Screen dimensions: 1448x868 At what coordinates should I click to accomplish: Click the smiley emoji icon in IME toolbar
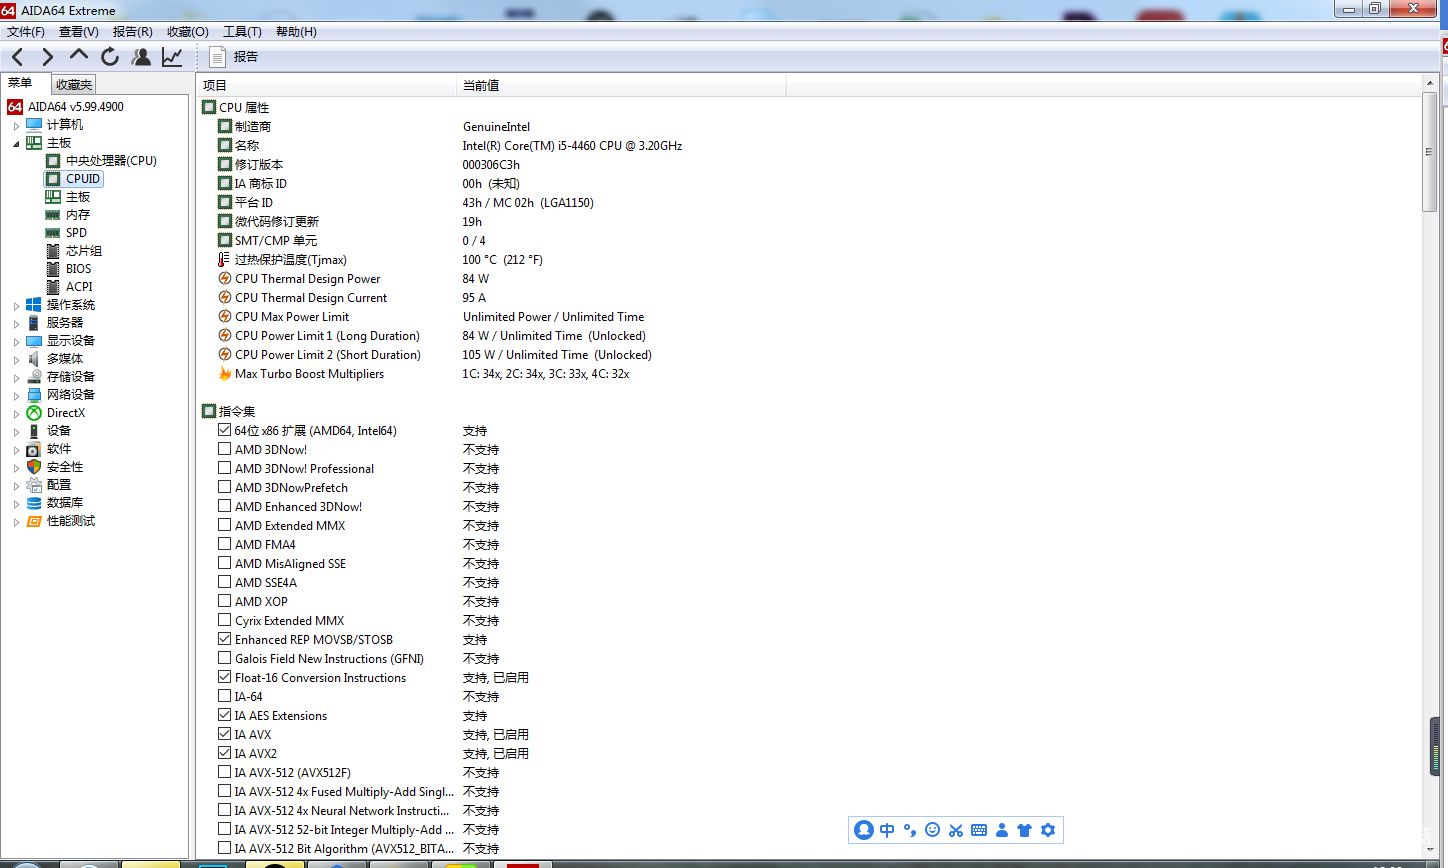933,830
